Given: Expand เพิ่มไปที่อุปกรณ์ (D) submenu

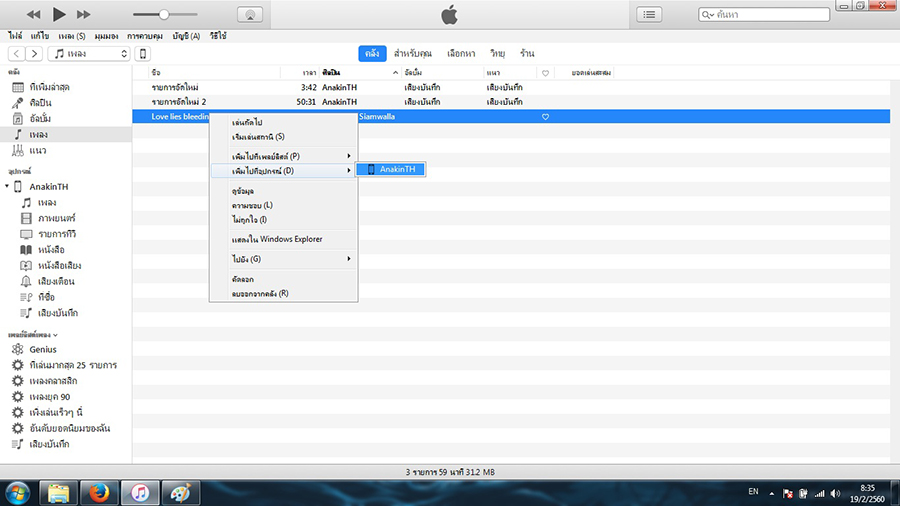Looking at the screenshot, I should pyautogui.click(x=284, y=171).
